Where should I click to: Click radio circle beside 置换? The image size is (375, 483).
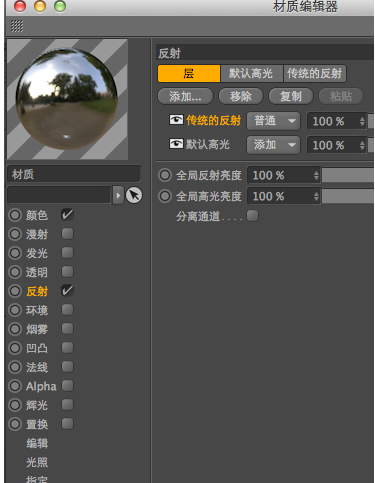(x=15, y=424)
